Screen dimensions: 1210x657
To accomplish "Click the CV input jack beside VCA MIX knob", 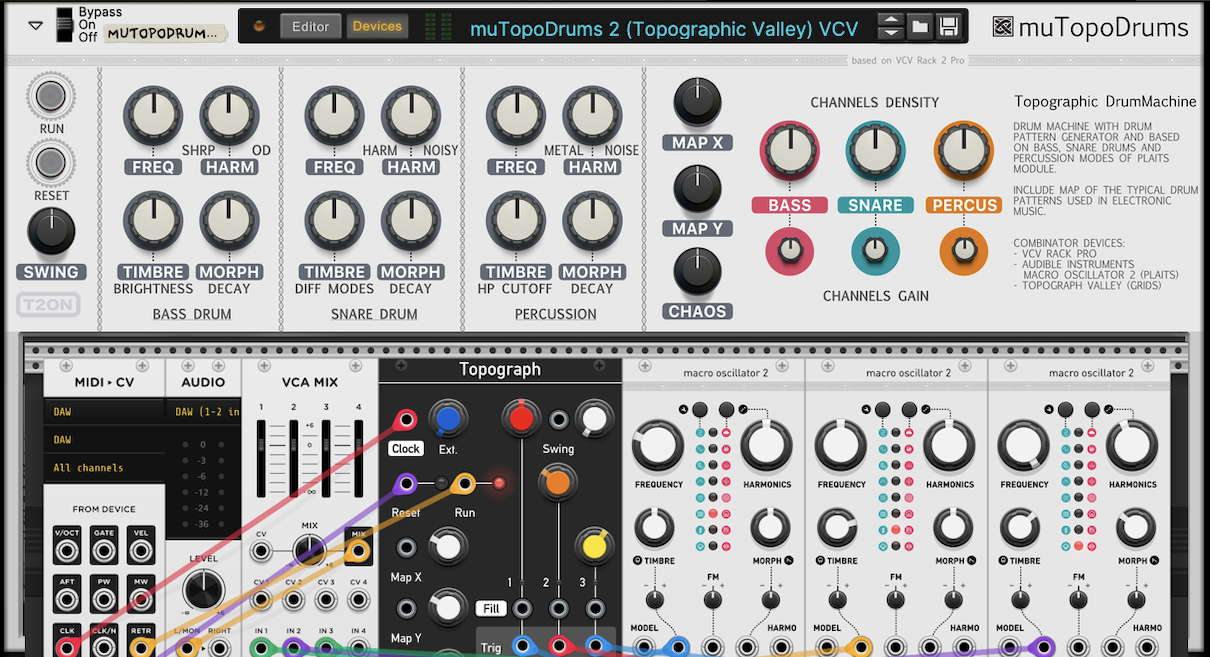I will (x=261, y=552).
